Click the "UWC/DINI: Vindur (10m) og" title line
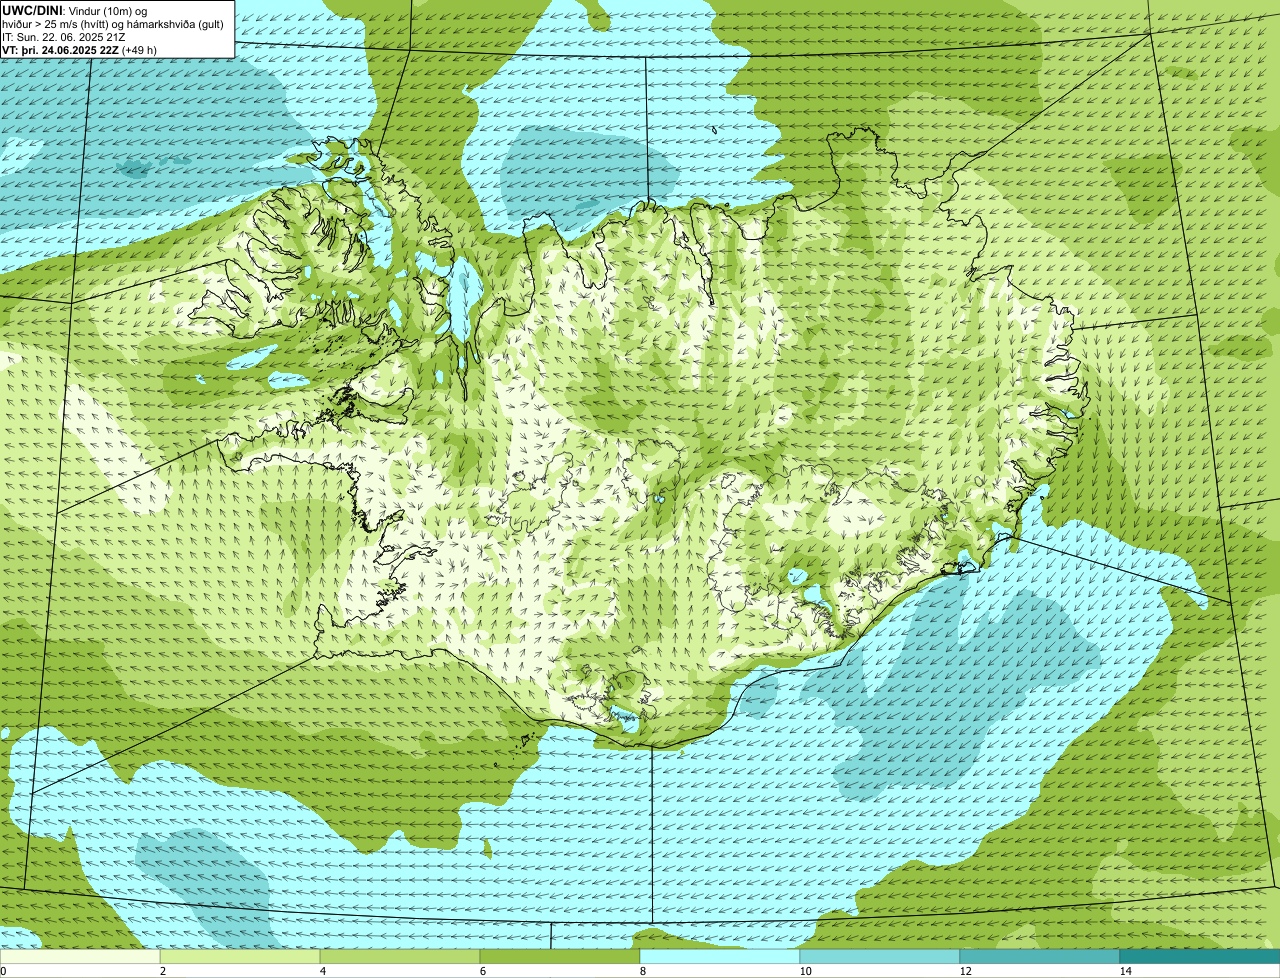Screen dimensions: 1280x978 click(75, 10)
